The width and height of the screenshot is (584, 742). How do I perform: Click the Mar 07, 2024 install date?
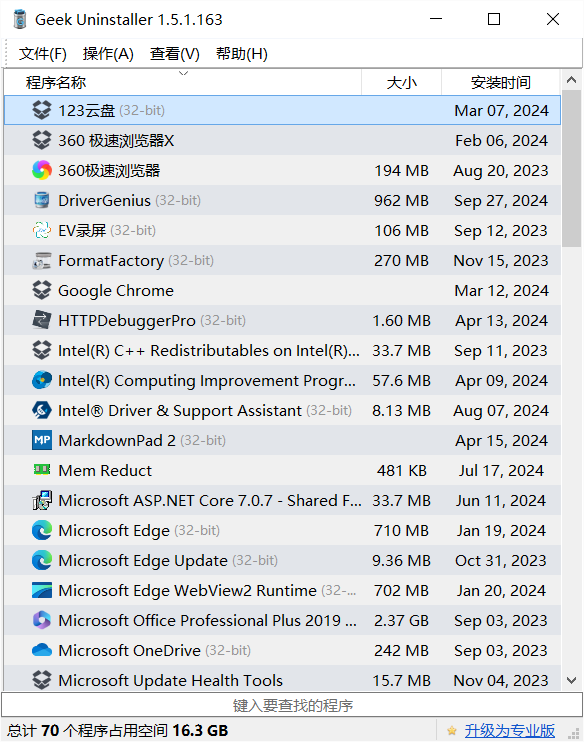[501, 111]
